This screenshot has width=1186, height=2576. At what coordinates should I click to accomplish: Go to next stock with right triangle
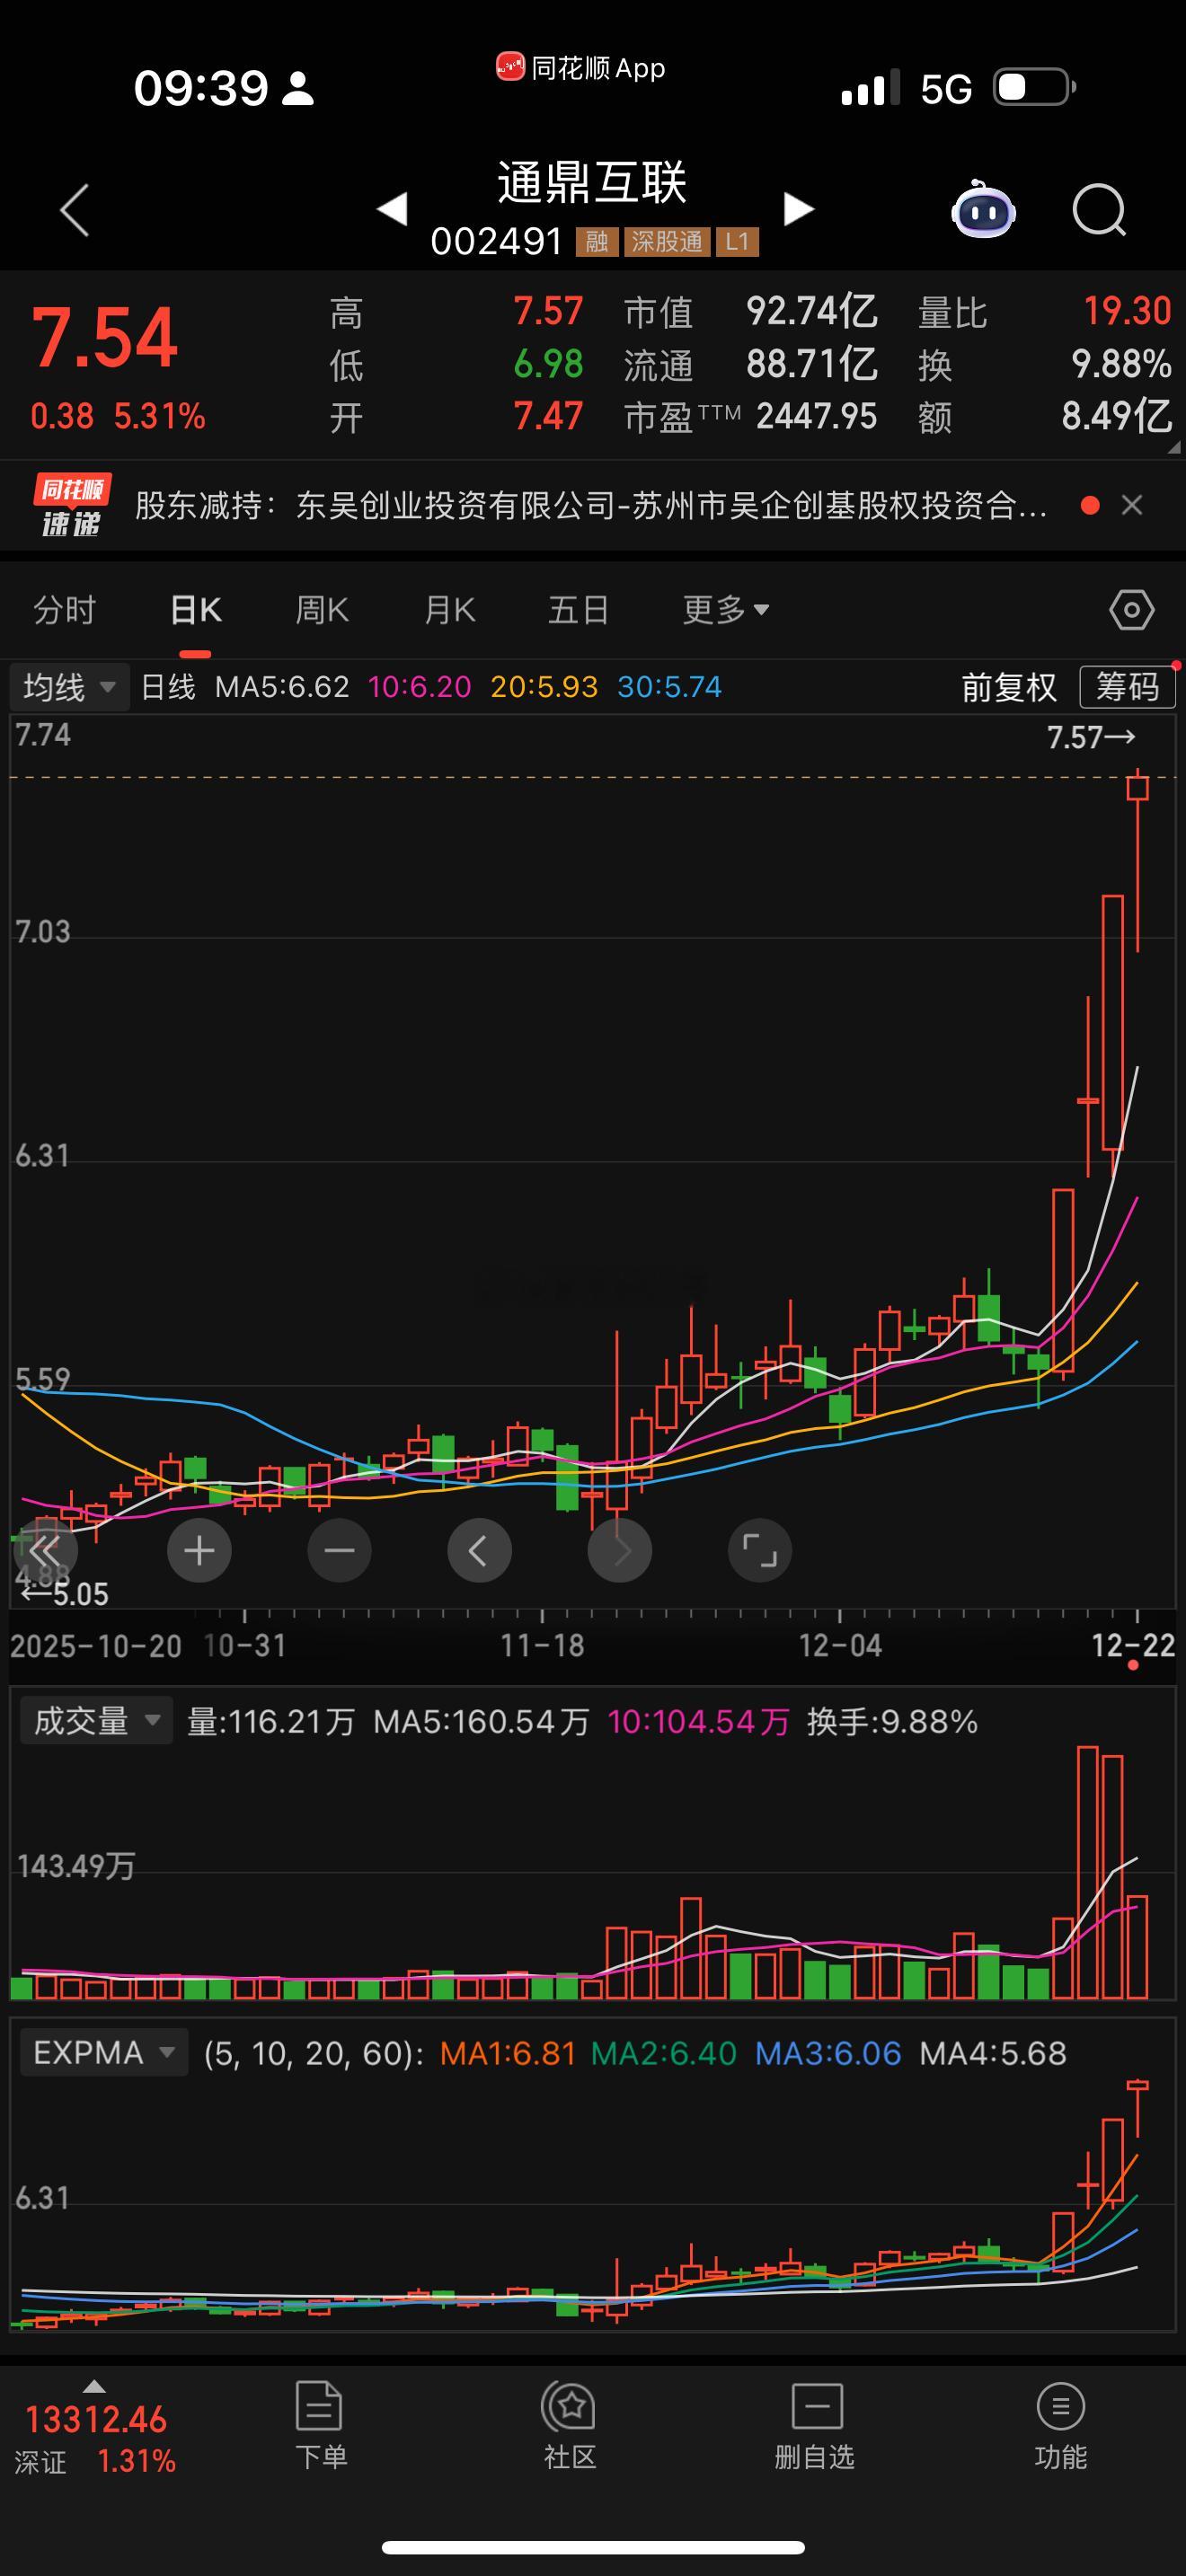[x=798, y=209]
